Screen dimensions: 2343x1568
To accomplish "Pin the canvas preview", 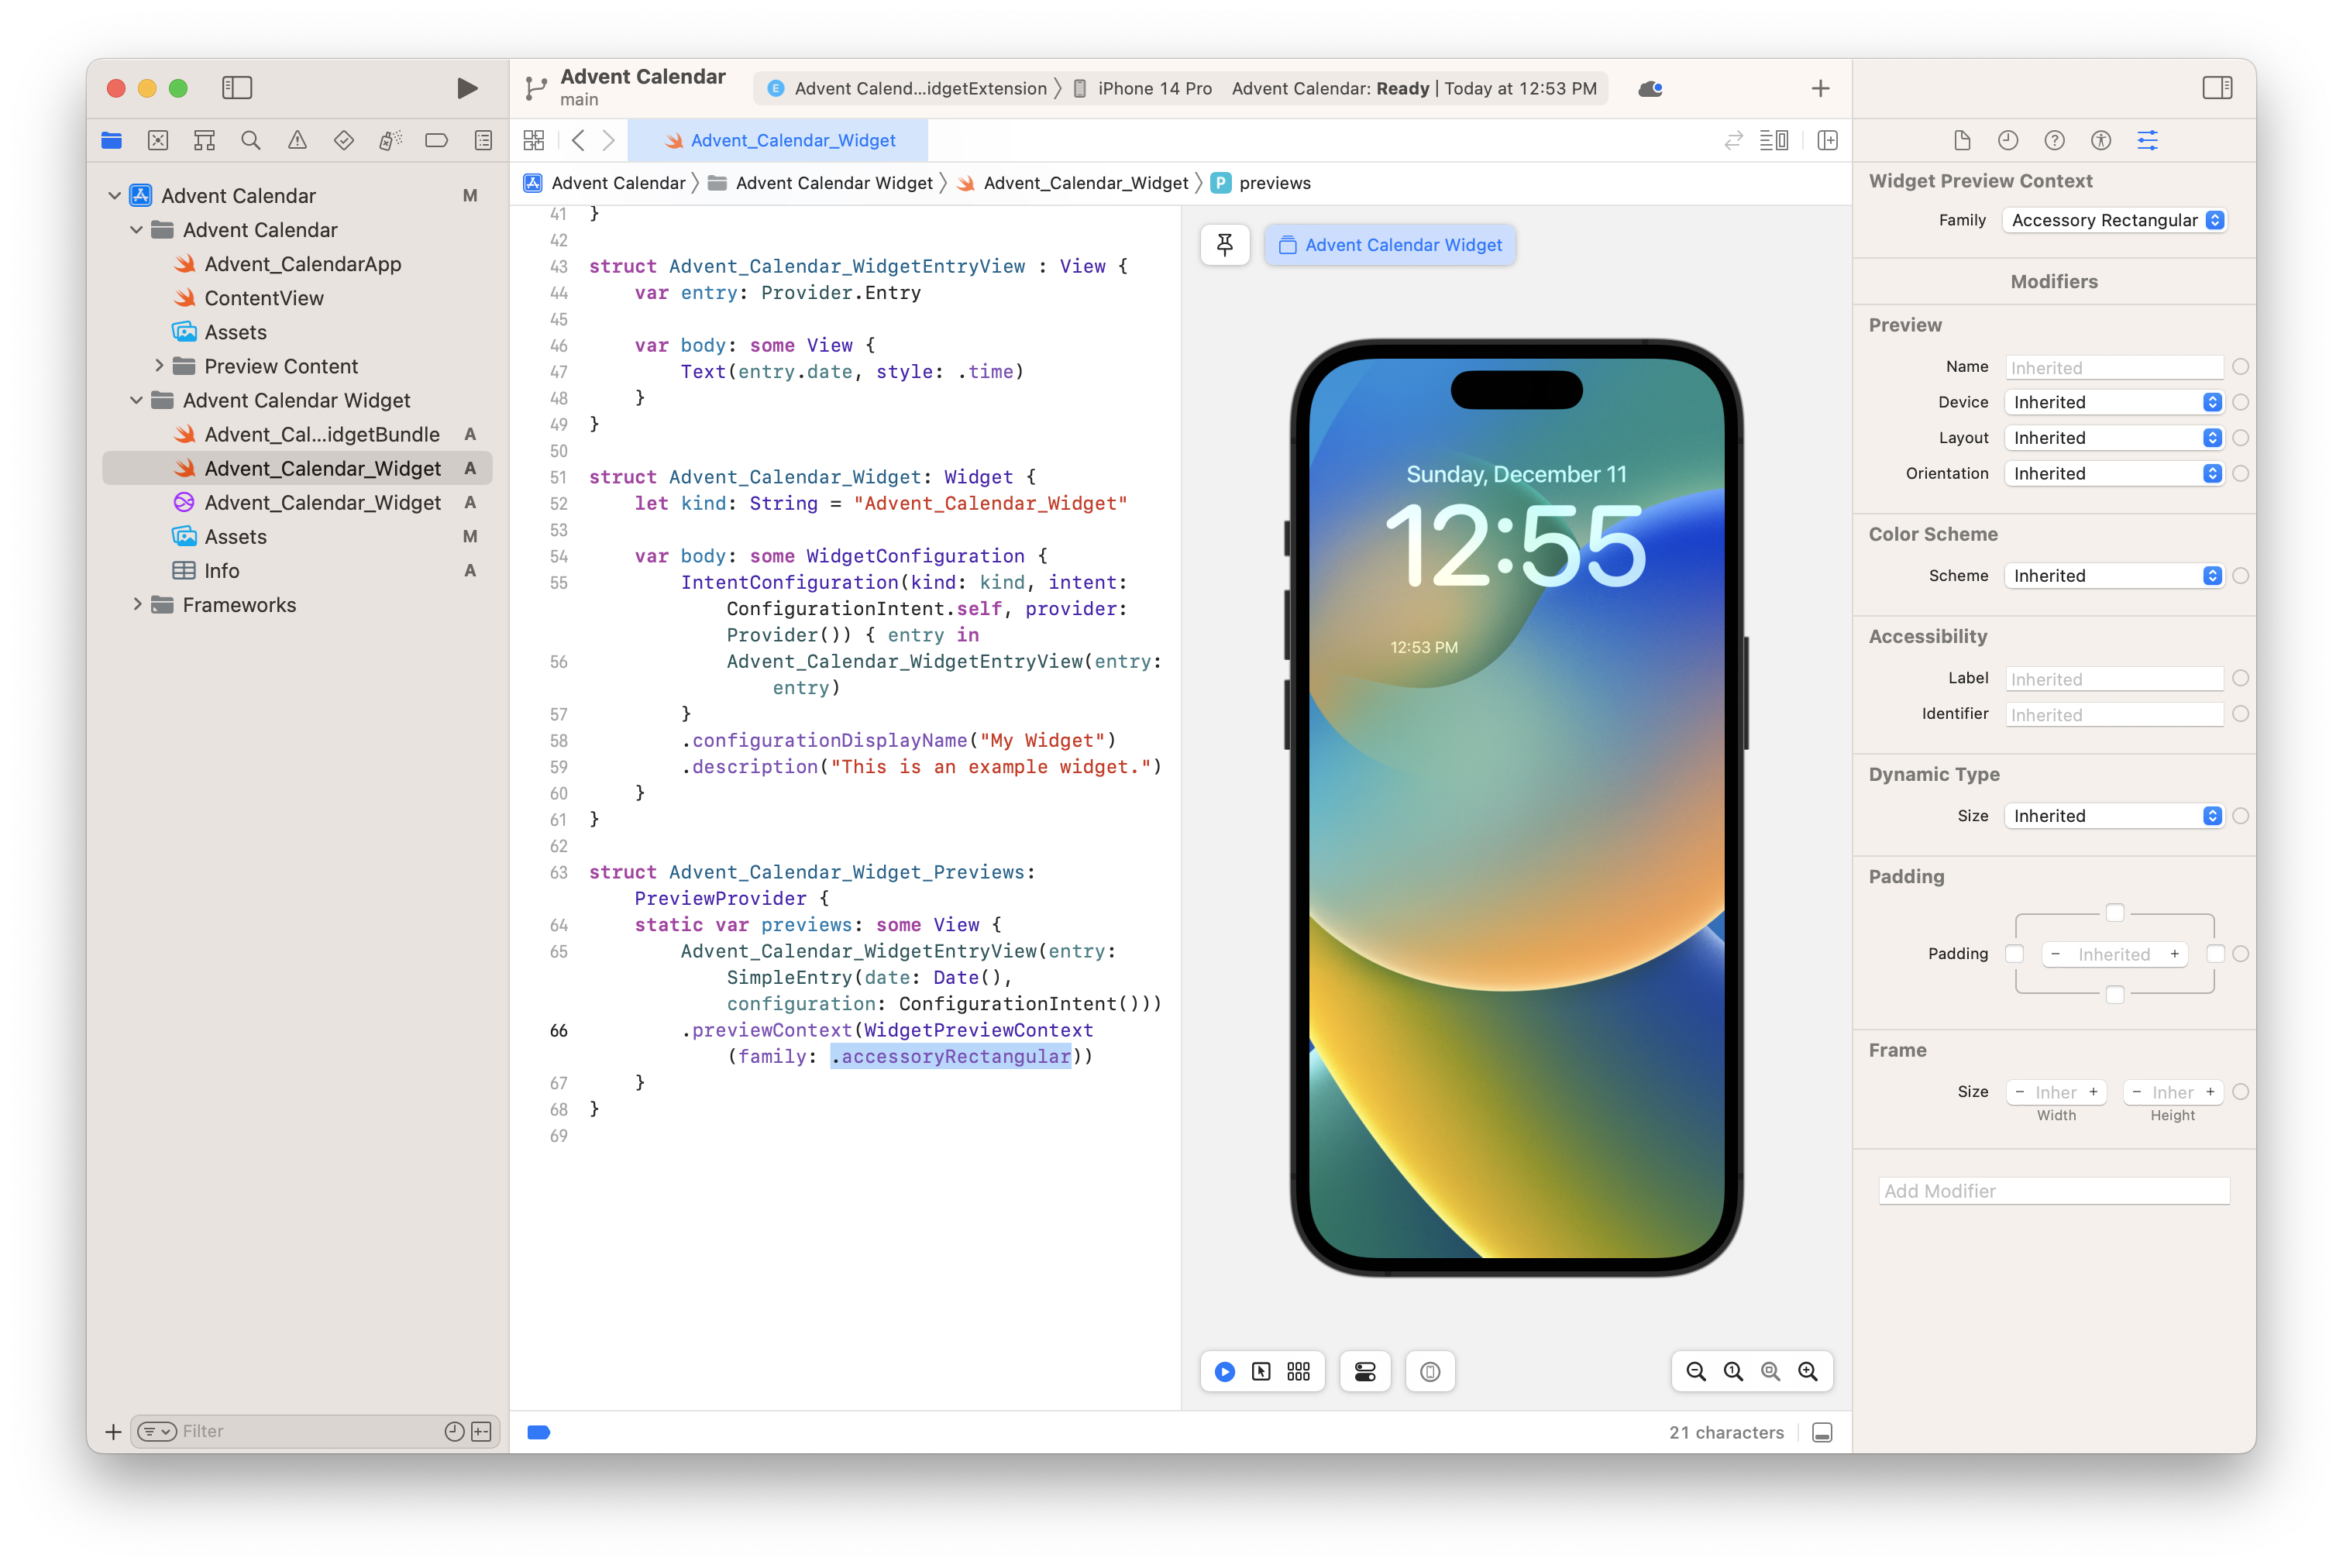I will pyautogui.click(x=1224, y=245).
